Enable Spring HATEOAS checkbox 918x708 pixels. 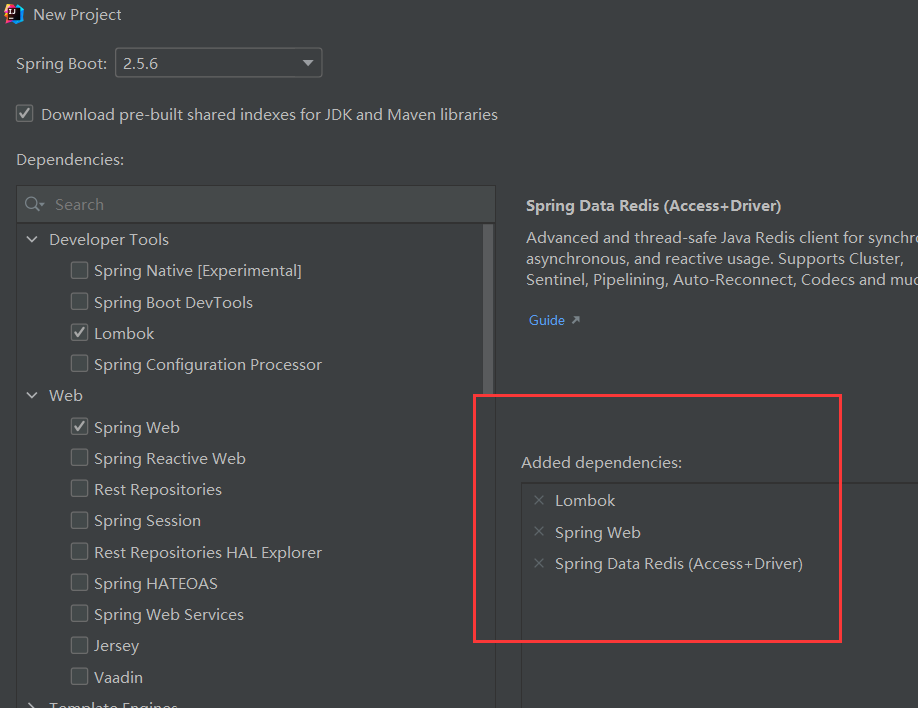pyautogui.click(x=80, y=583)
